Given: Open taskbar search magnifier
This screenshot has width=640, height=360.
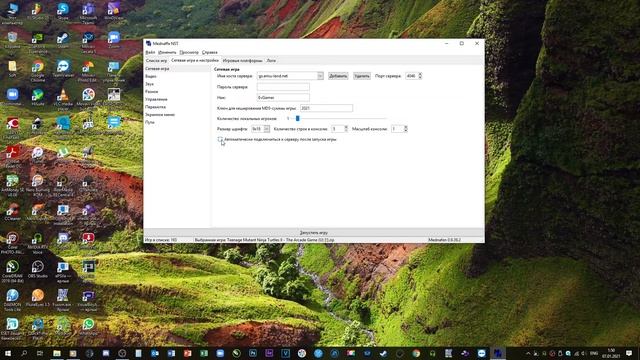Looking at the screenshot, I should [24, 353].
